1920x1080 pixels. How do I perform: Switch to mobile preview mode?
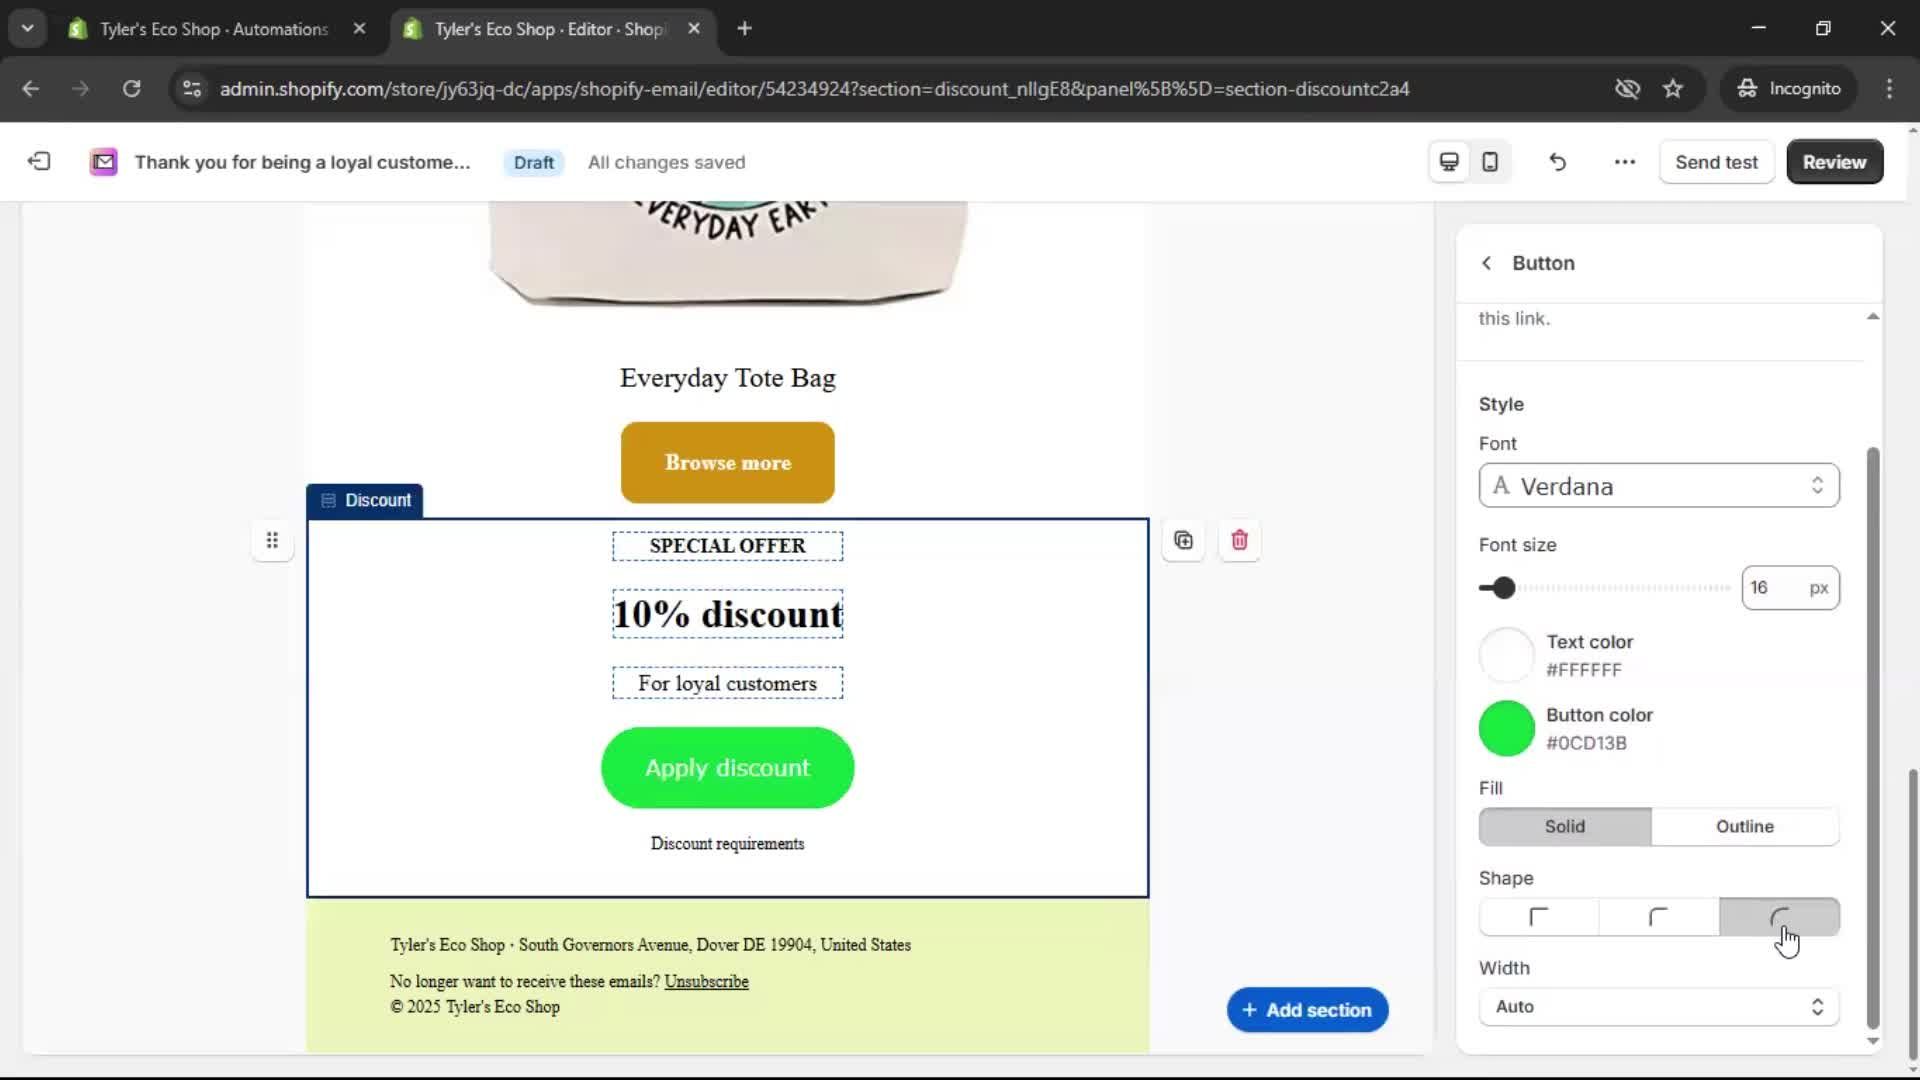[x=1489, y=161]
